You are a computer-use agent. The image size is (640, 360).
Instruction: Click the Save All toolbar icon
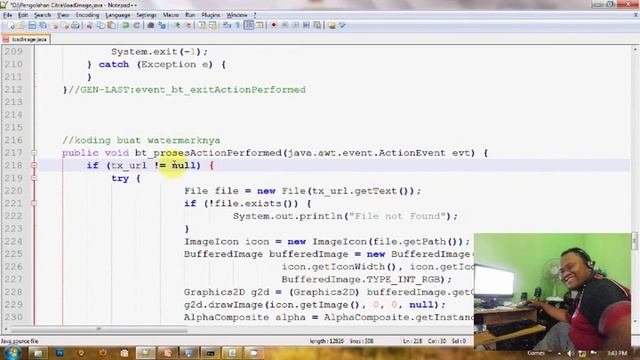43,25
